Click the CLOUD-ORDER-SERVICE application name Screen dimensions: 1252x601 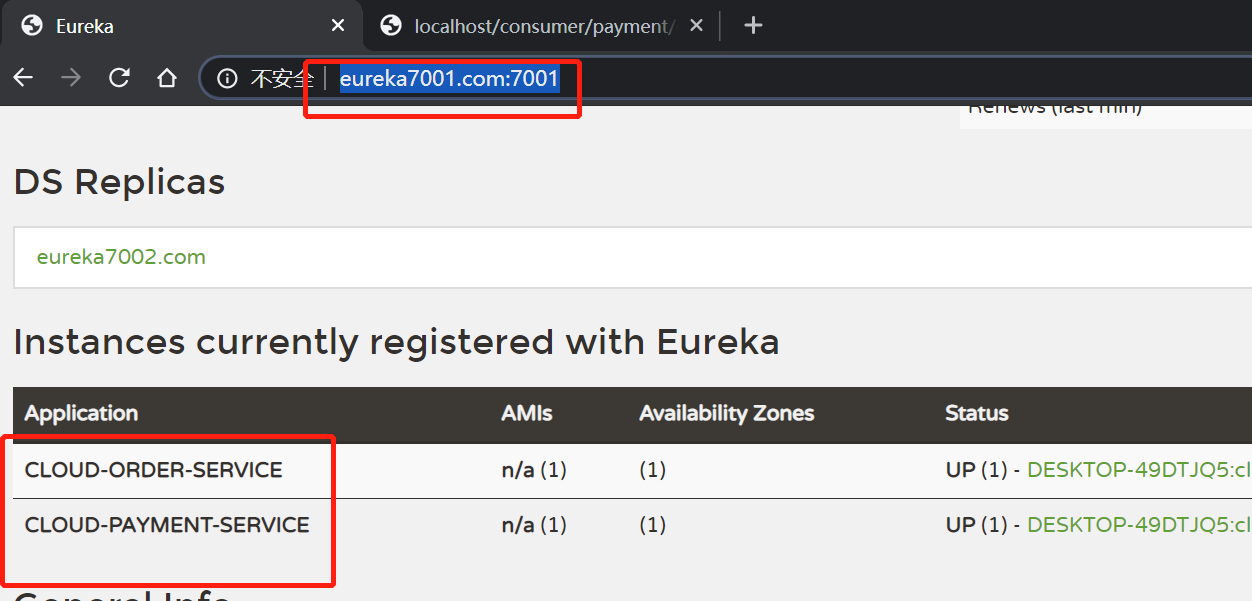tap(153, 469)
